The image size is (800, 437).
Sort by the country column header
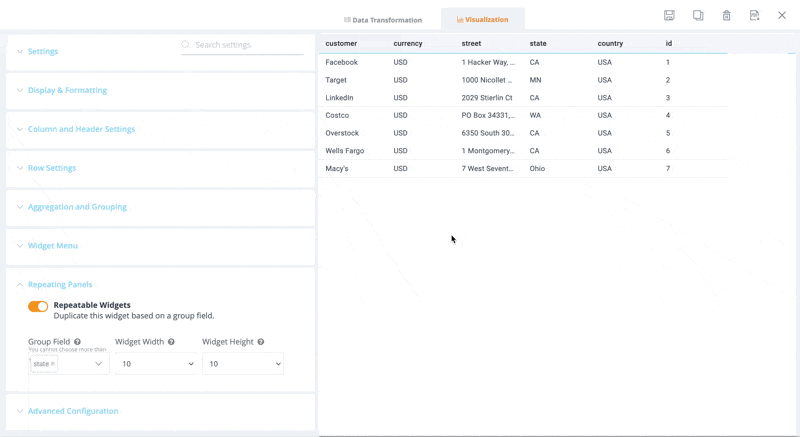pyautogui.click(x=610, y=43)
